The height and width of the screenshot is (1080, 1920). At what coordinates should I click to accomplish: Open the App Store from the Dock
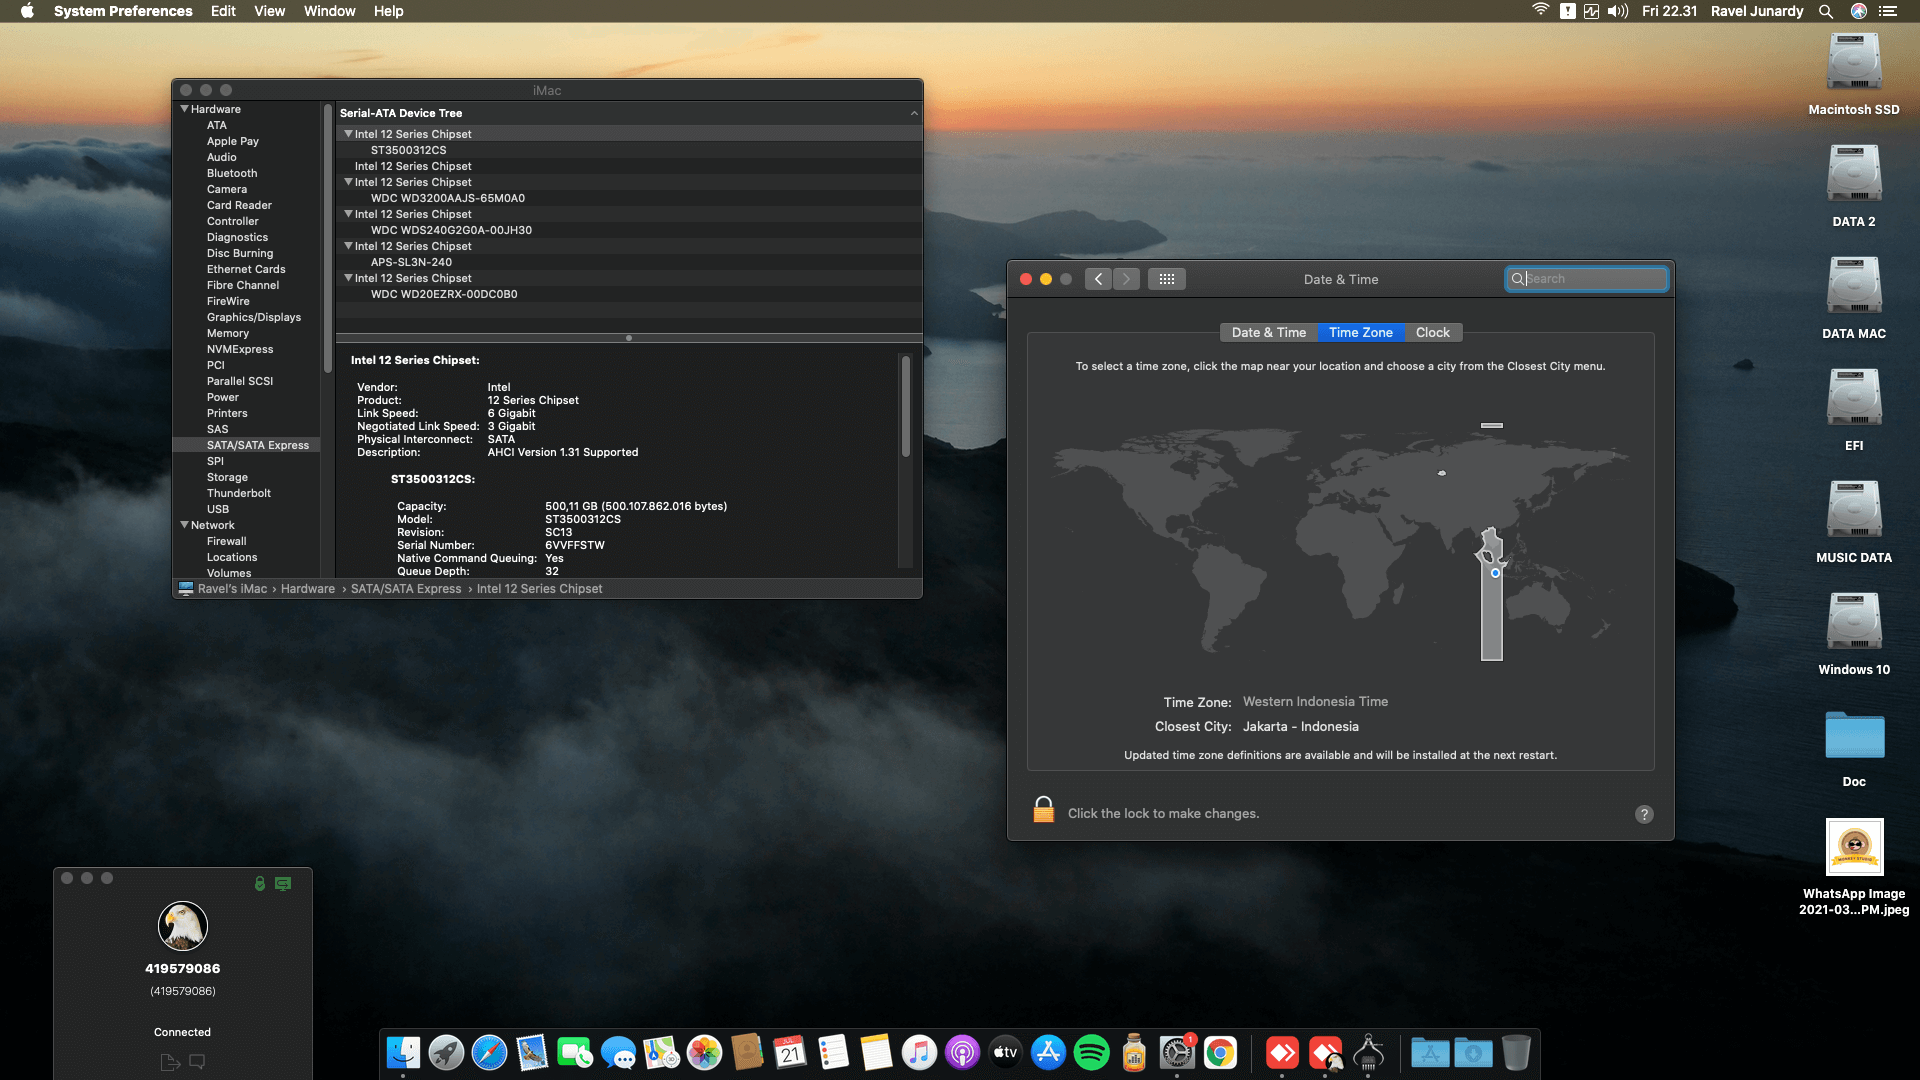point(1048,1052)
